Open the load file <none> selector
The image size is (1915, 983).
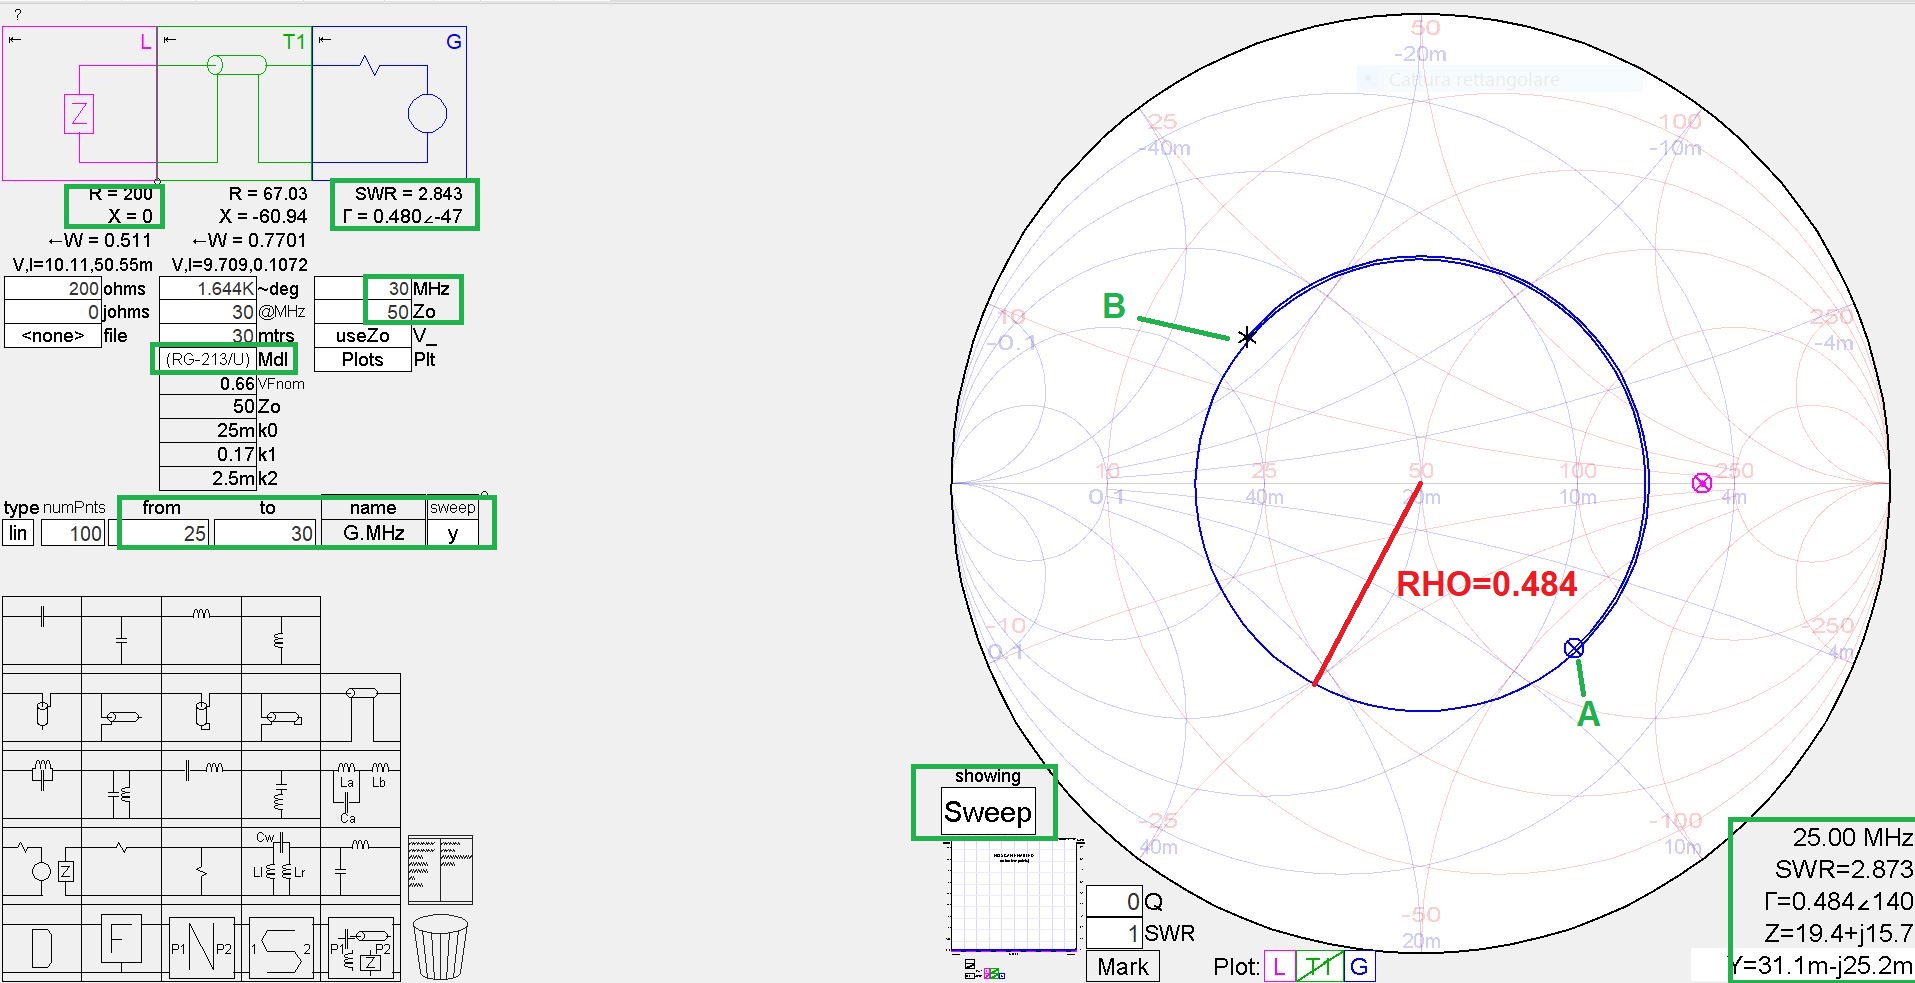pos(53,336)
